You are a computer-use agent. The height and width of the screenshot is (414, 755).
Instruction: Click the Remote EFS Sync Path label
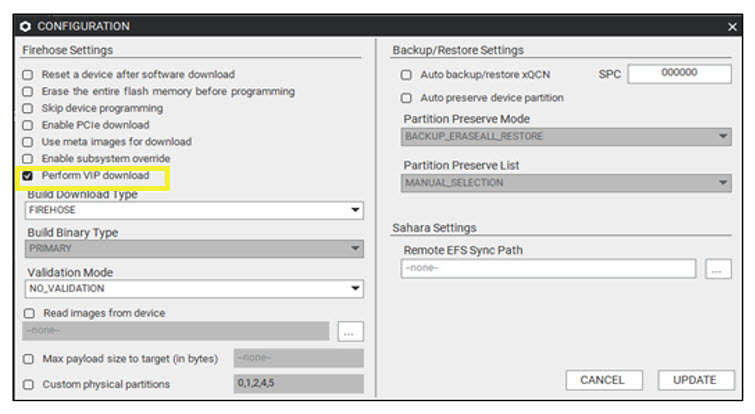tap(463, 250)
